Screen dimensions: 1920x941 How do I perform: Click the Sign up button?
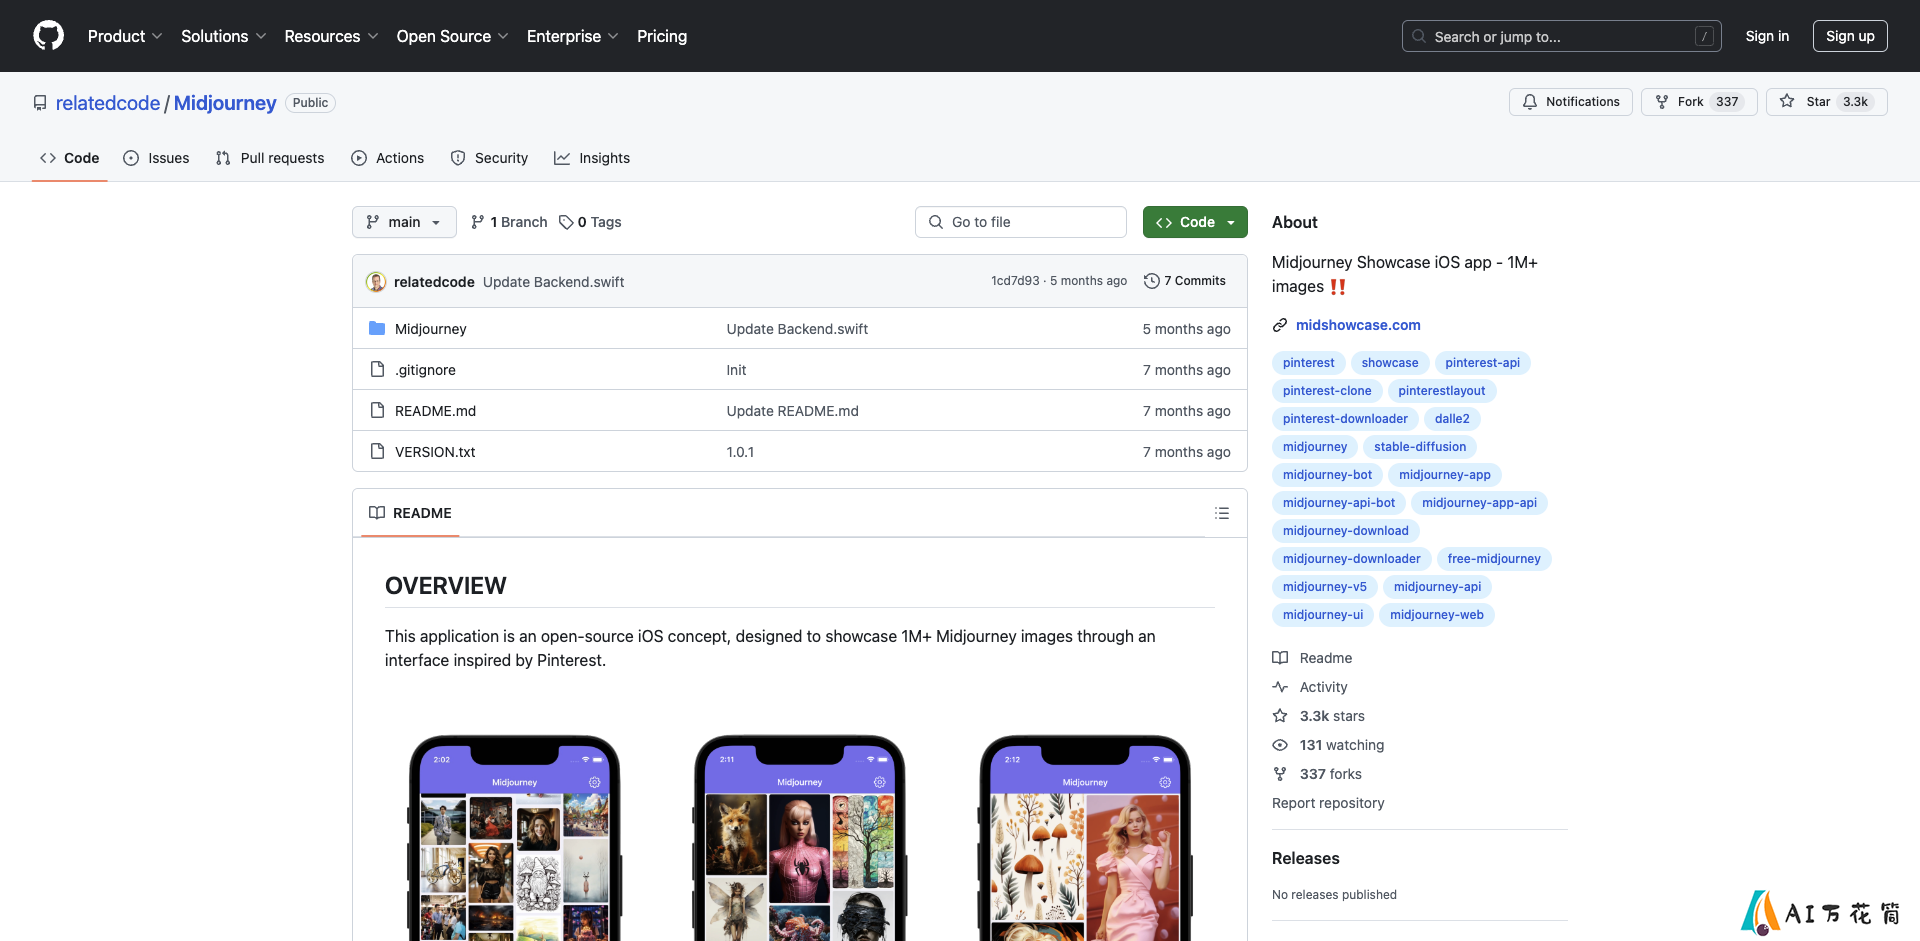[1850, 36]
